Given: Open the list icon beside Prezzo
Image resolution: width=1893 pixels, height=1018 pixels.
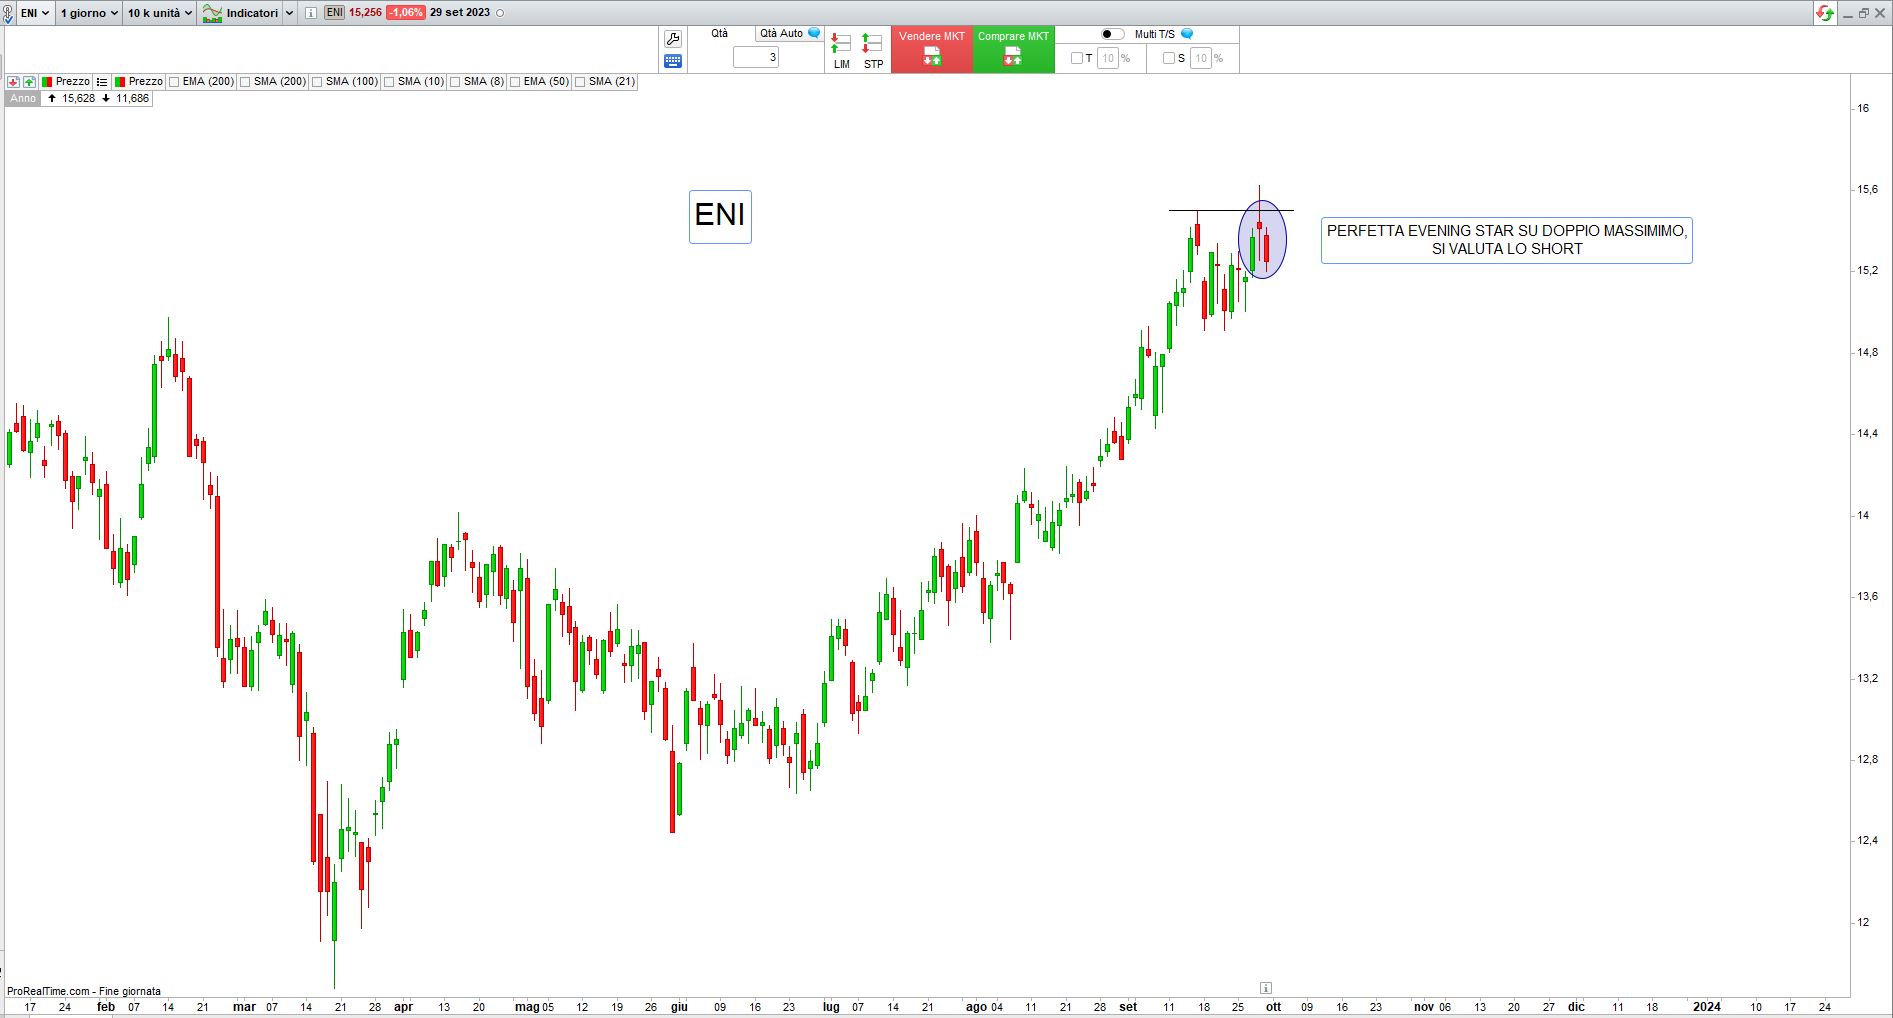Looking at the screenshot, I should pyautogui.click(x=102, y=82).
